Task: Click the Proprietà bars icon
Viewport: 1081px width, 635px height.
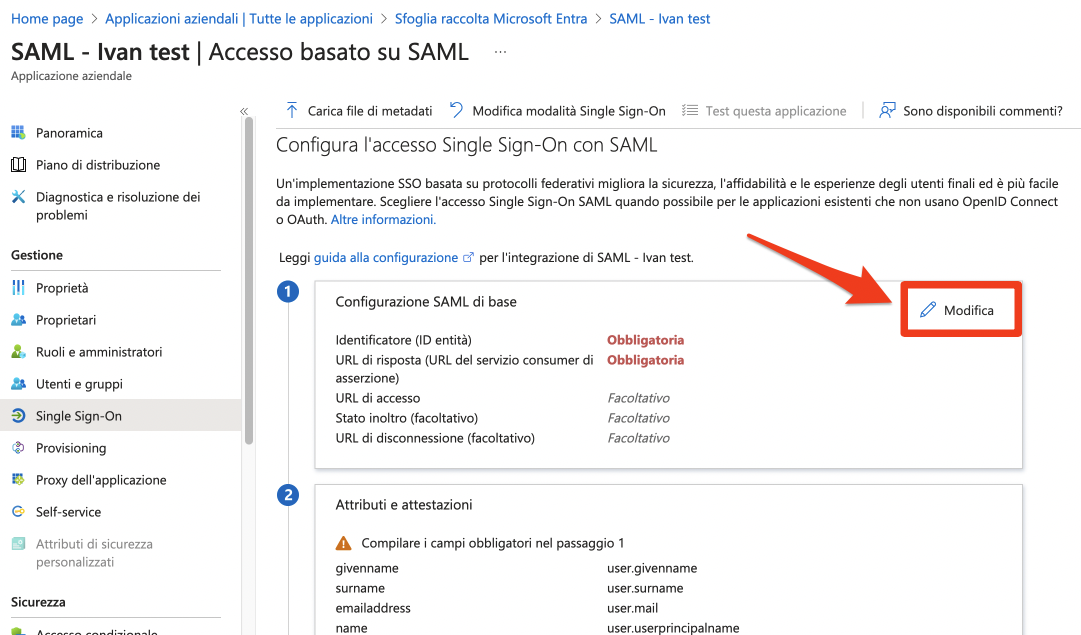Action: click(18, 288)
